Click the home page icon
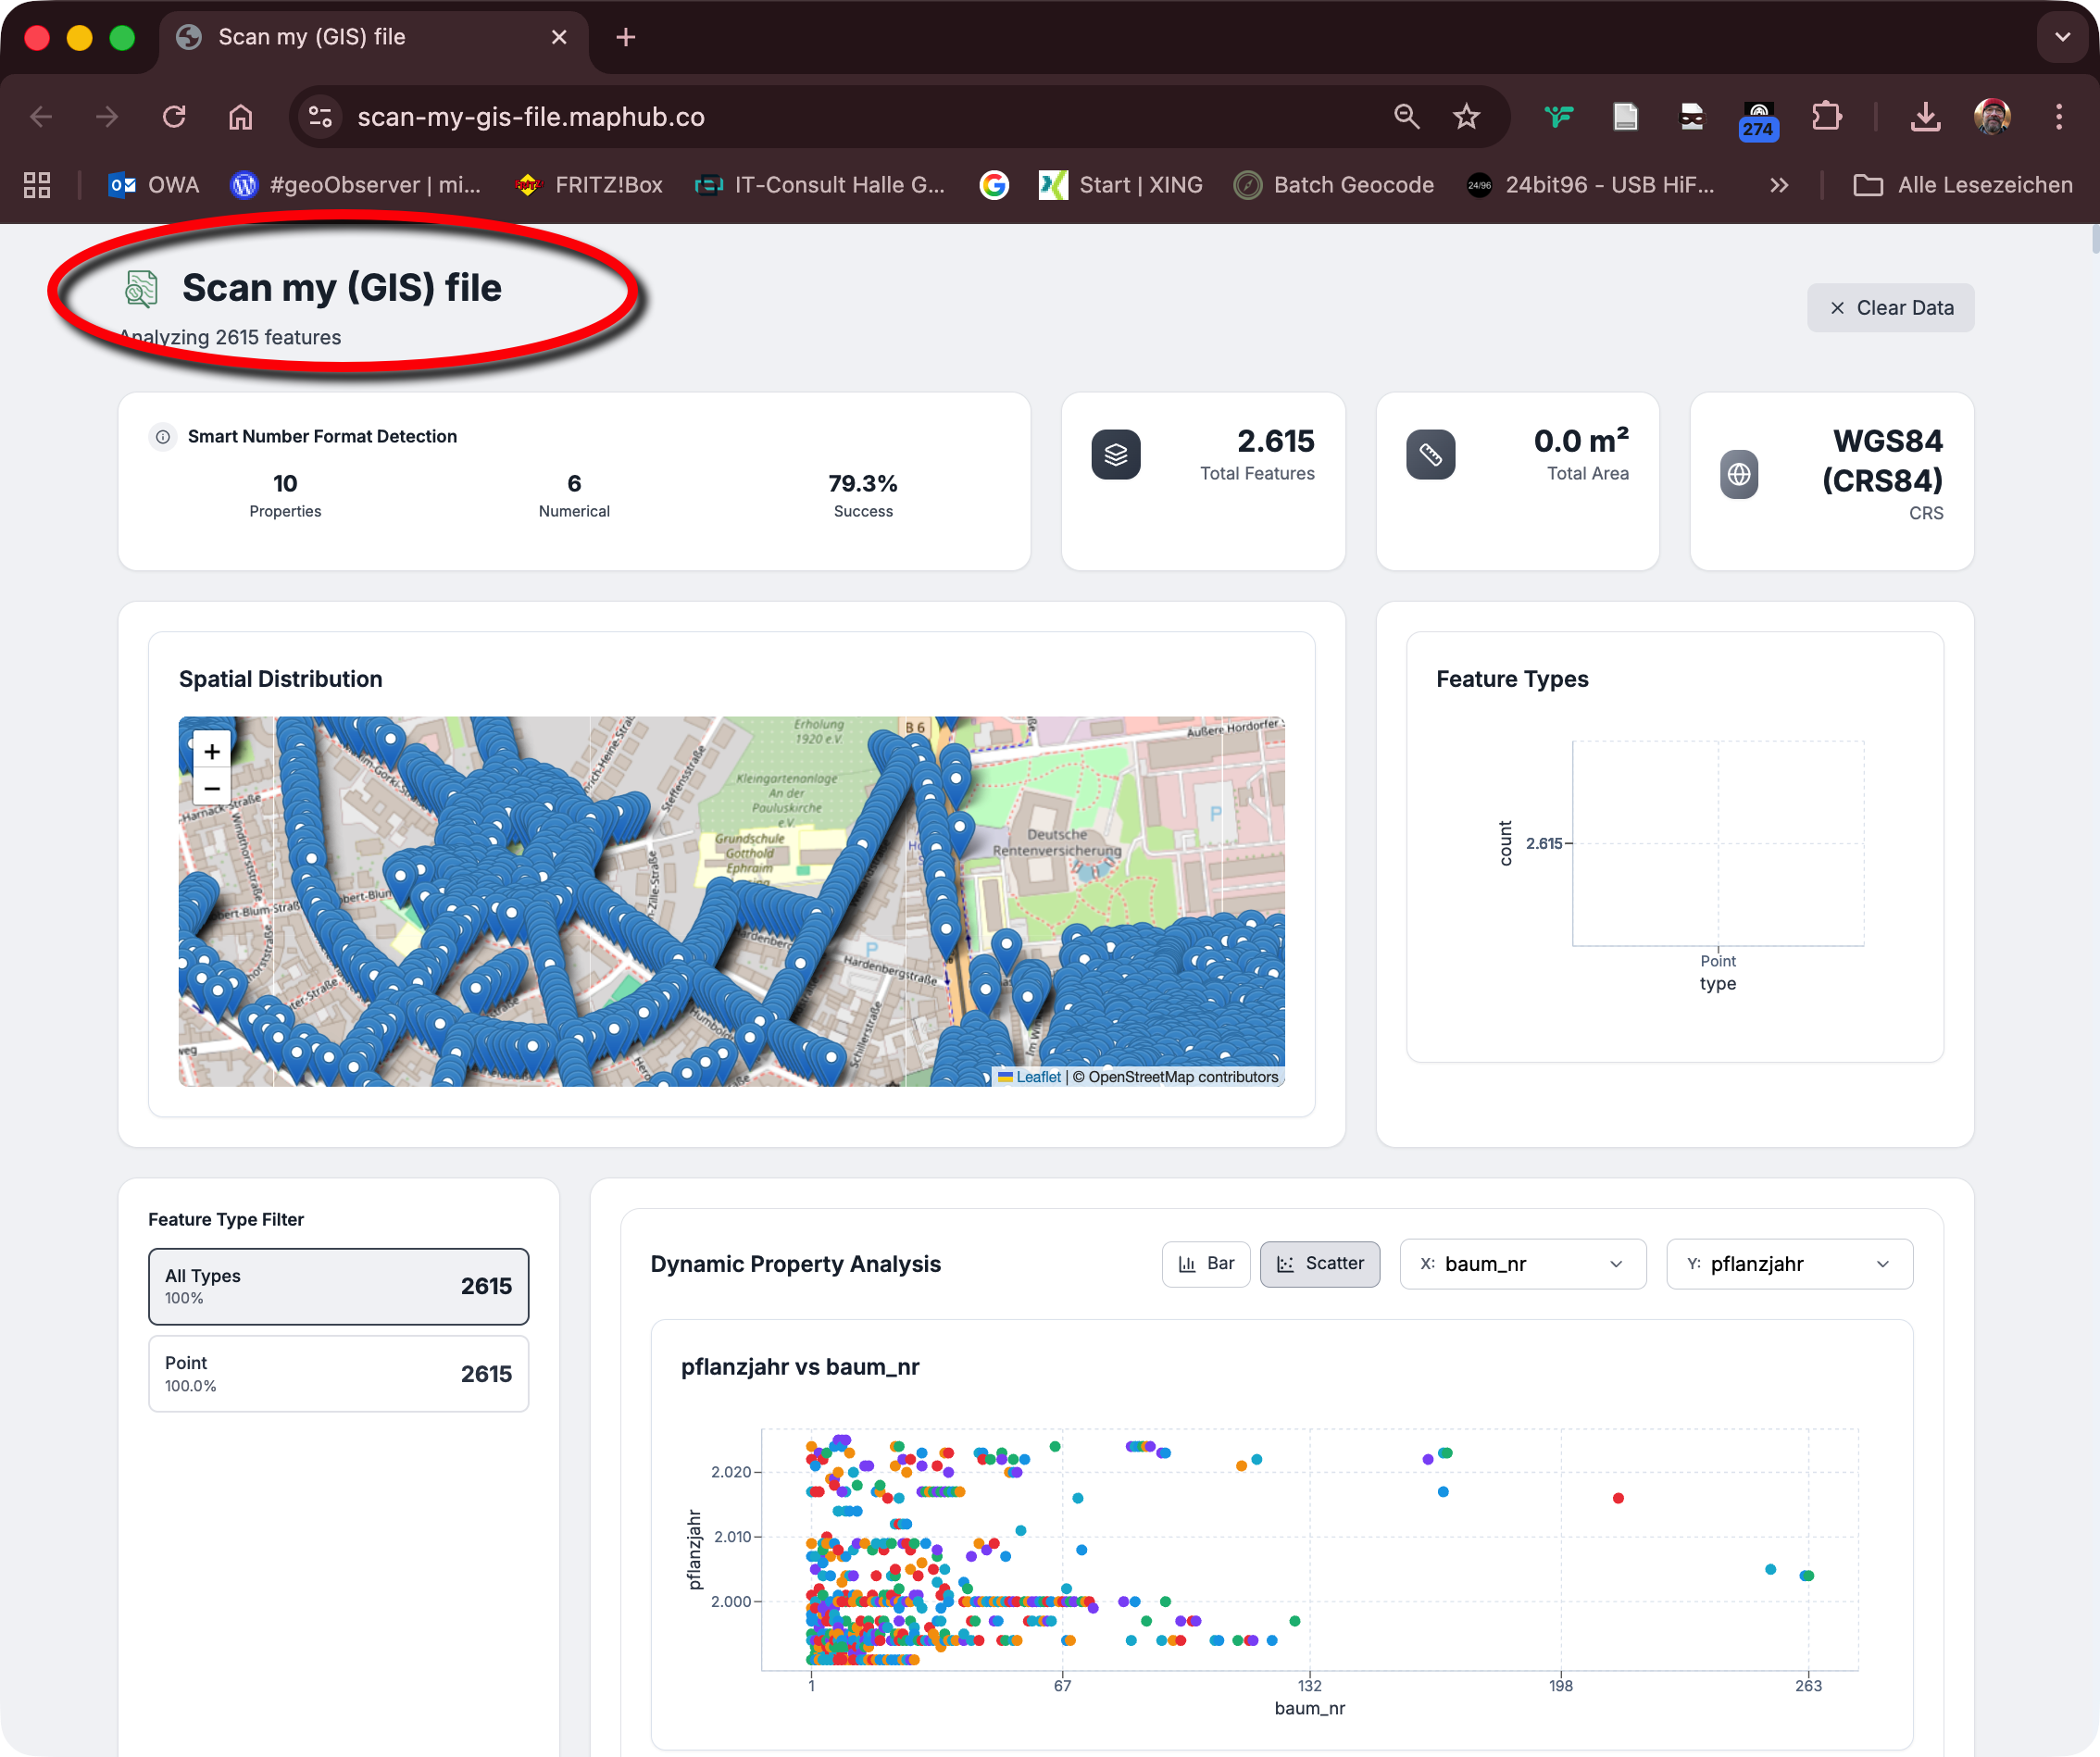Image resolution: width=2100 pixels, height=1757 pixels. point(240,117)
